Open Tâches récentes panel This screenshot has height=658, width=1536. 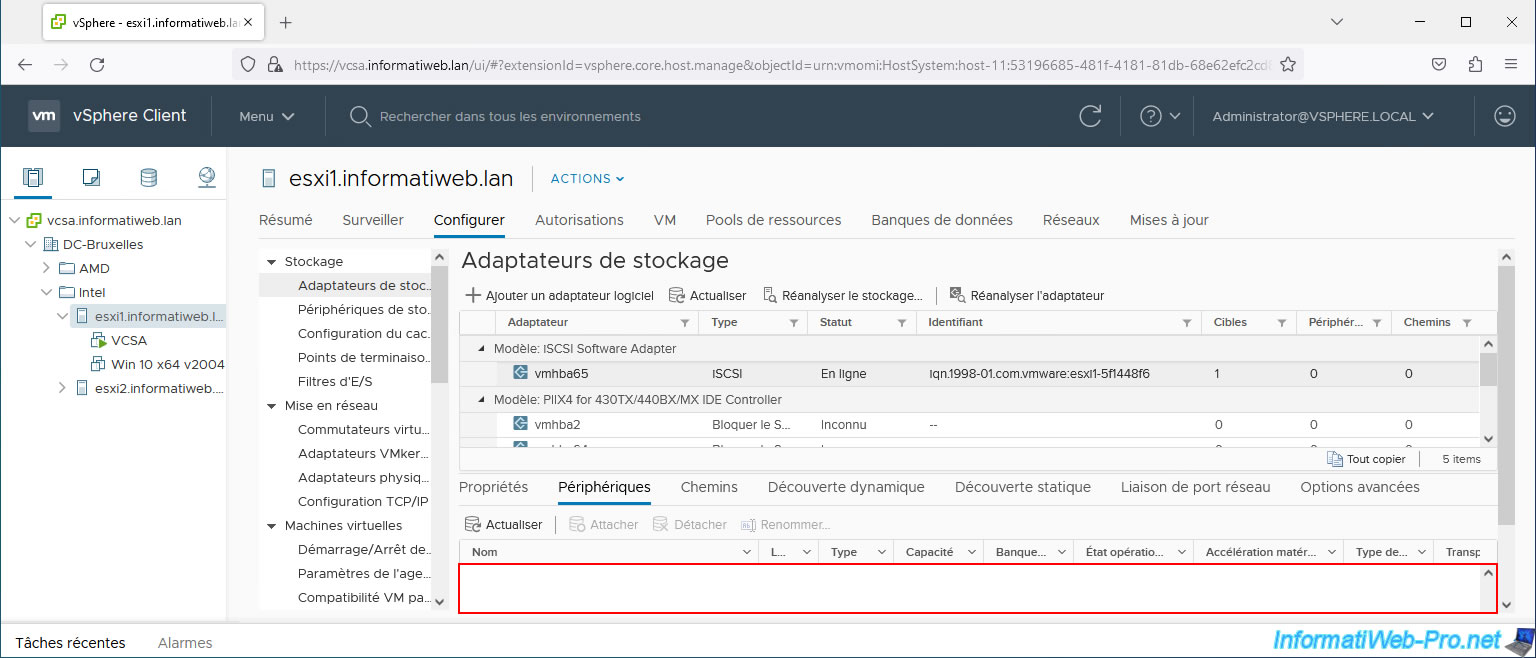point(71,643)
